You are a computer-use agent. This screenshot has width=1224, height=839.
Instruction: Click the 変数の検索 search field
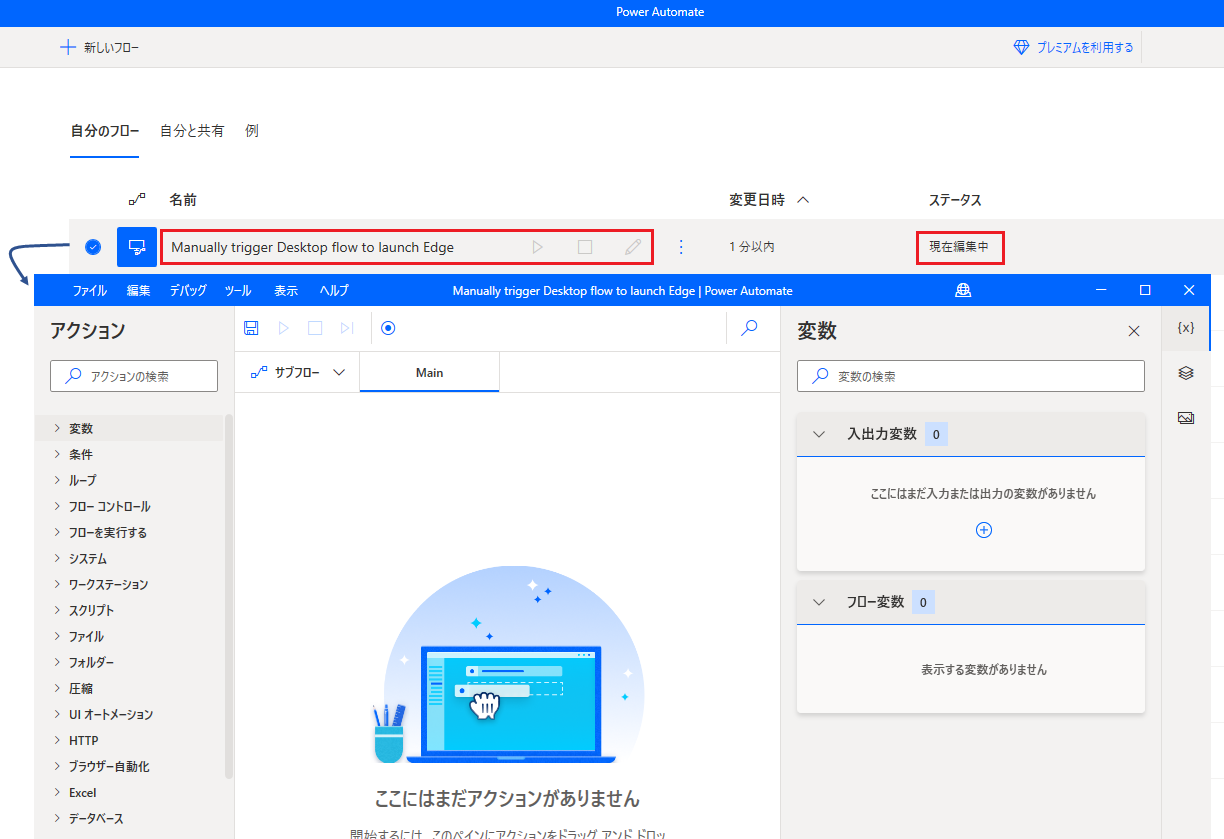971,376
